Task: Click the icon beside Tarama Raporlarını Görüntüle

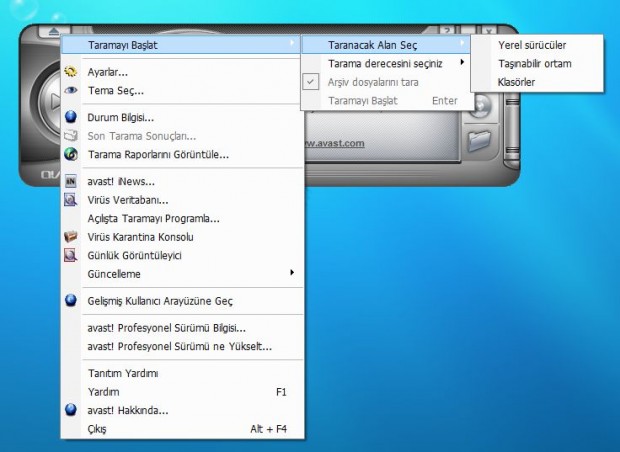Action: click(70, 154)
